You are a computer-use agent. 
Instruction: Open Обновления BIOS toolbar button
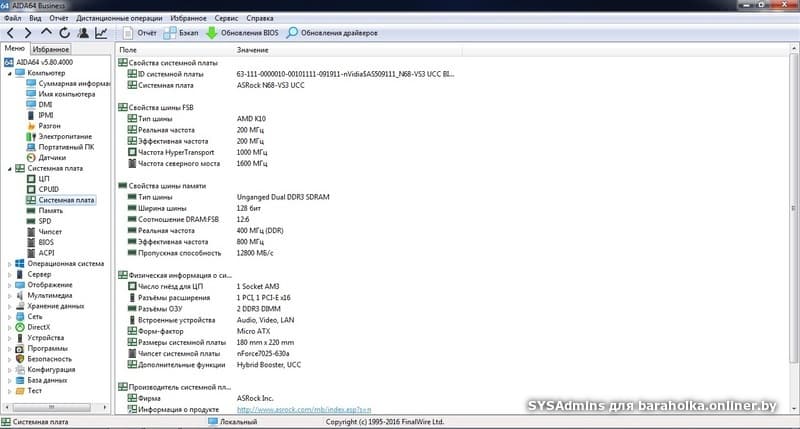pos(242,33)
